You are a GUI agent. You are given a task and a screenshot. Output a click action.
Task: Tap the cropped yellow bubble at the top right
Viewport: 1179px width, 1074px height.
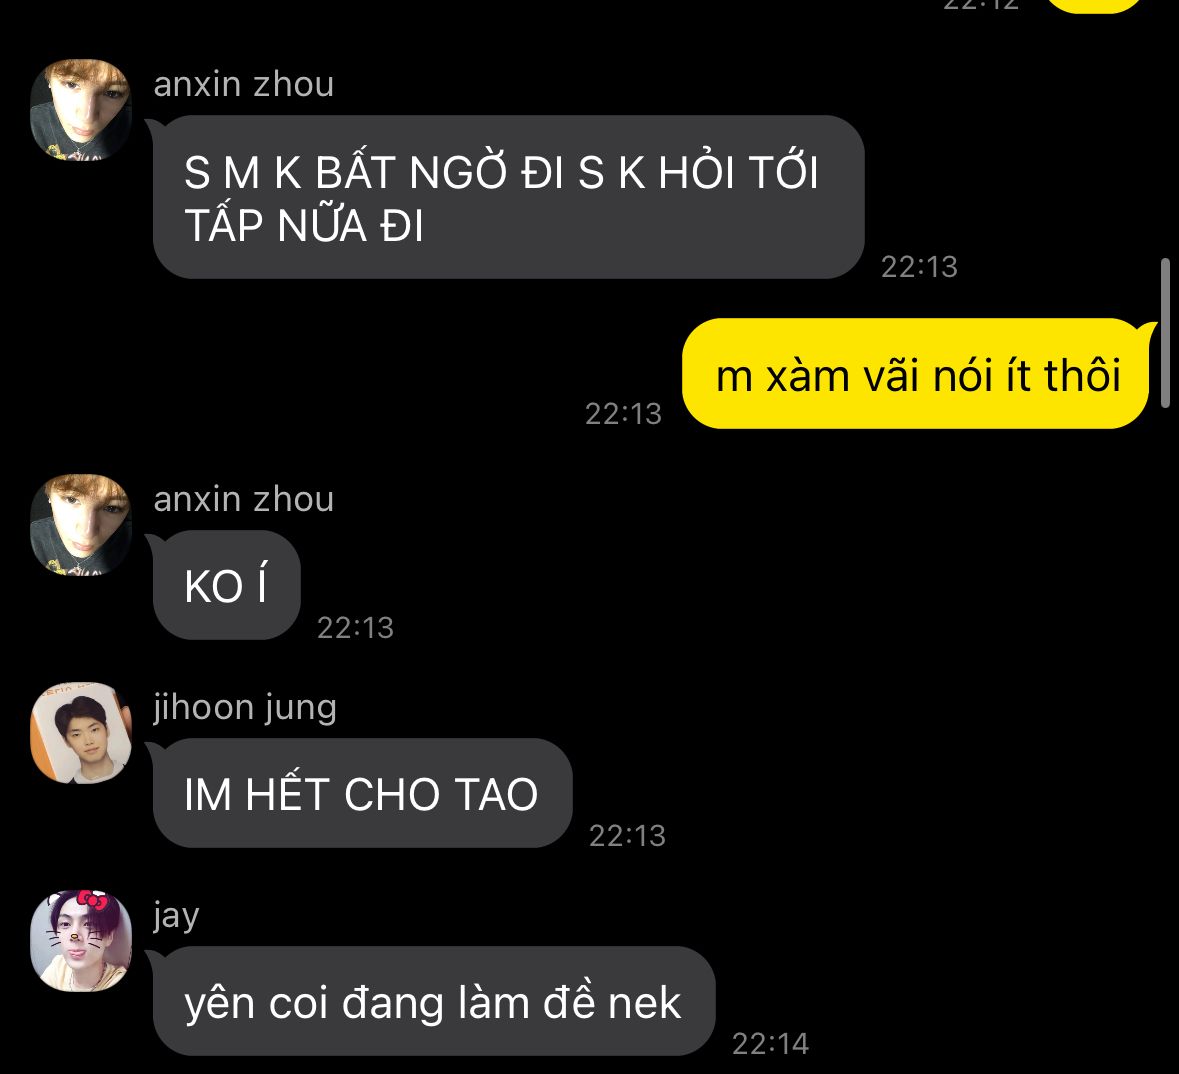1093,6
